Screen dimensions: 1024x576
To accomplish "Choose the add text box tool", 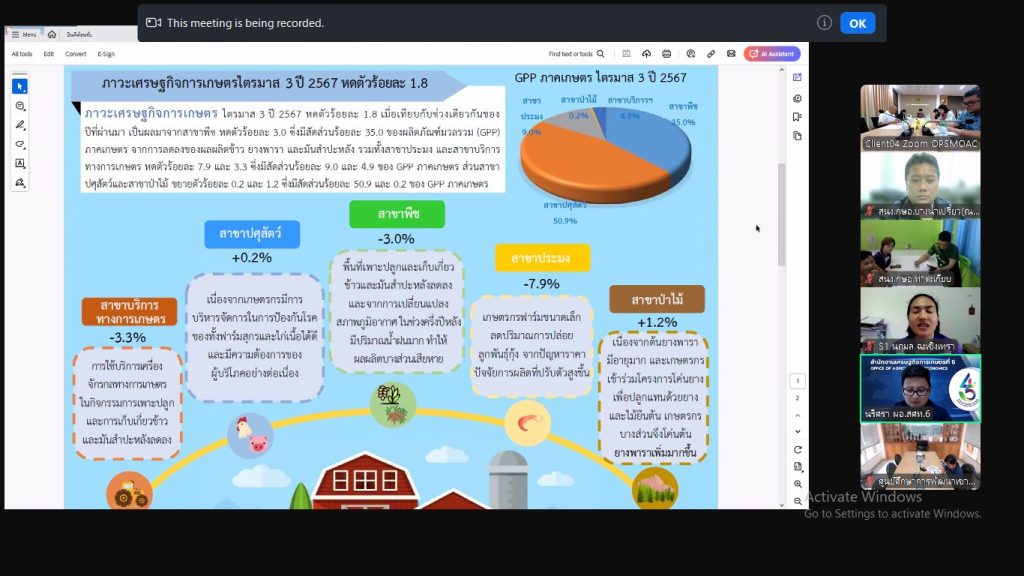I will [20, 163].
